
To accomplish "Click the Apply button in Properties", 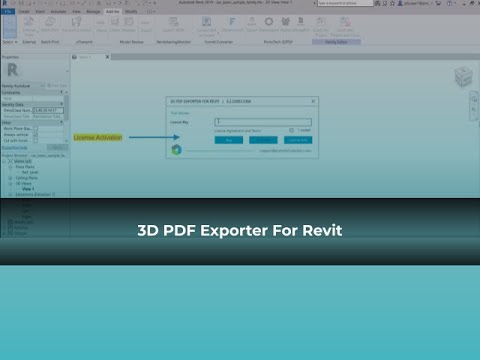I will [58, 147].
